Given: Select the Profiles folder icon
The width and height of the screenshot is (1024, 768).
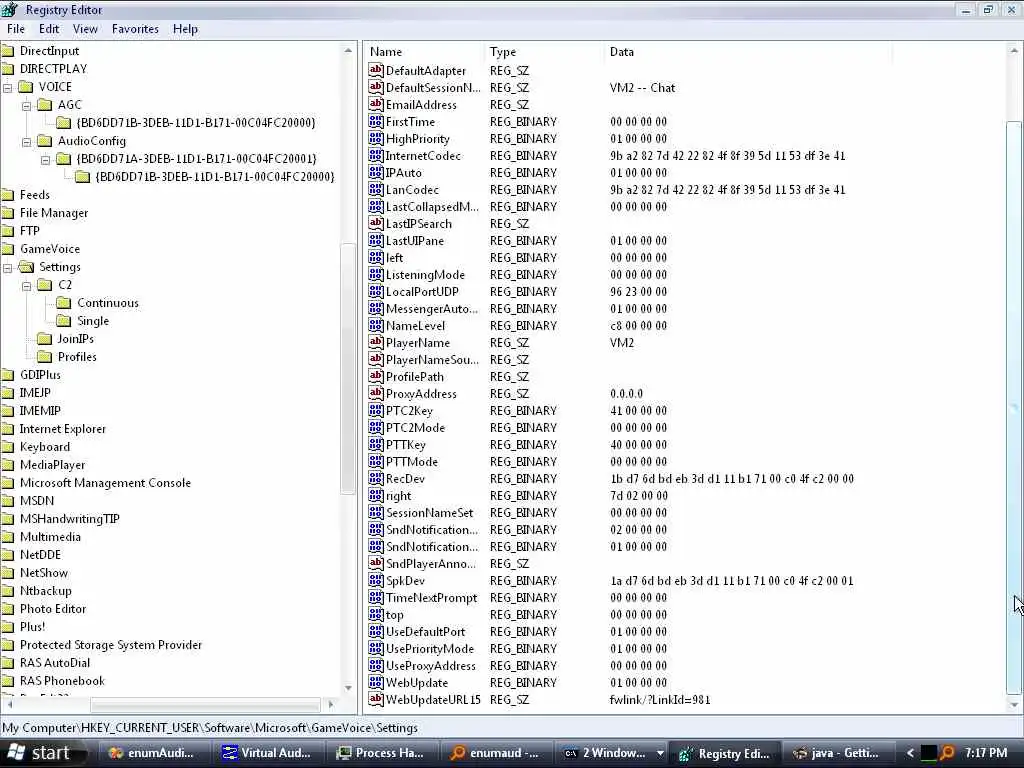Looking at the screenshot, I should pos(44,357).
